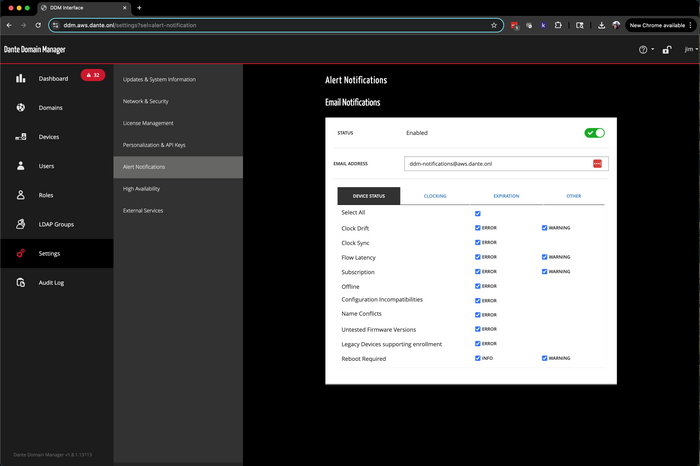Toggle Offline ERROR checkbox
Image resolution: width=700 pixels, height=466 pixels.
[x=478, y=286]
